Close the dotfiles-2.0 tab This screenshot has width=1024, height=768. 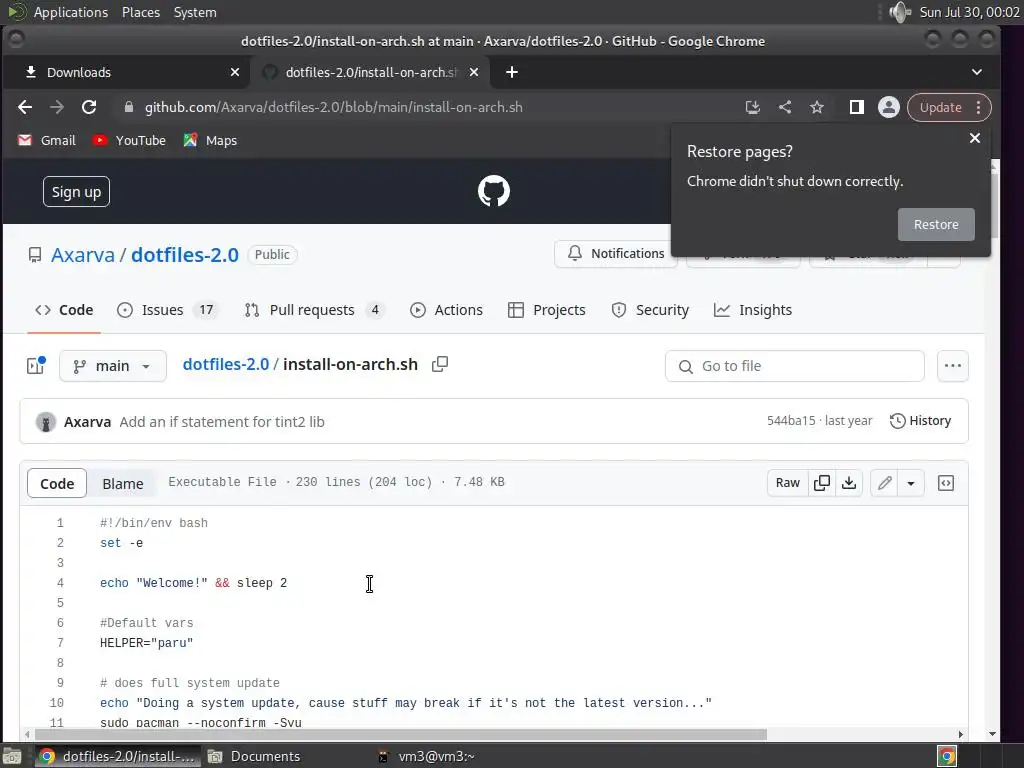[474, 72]
